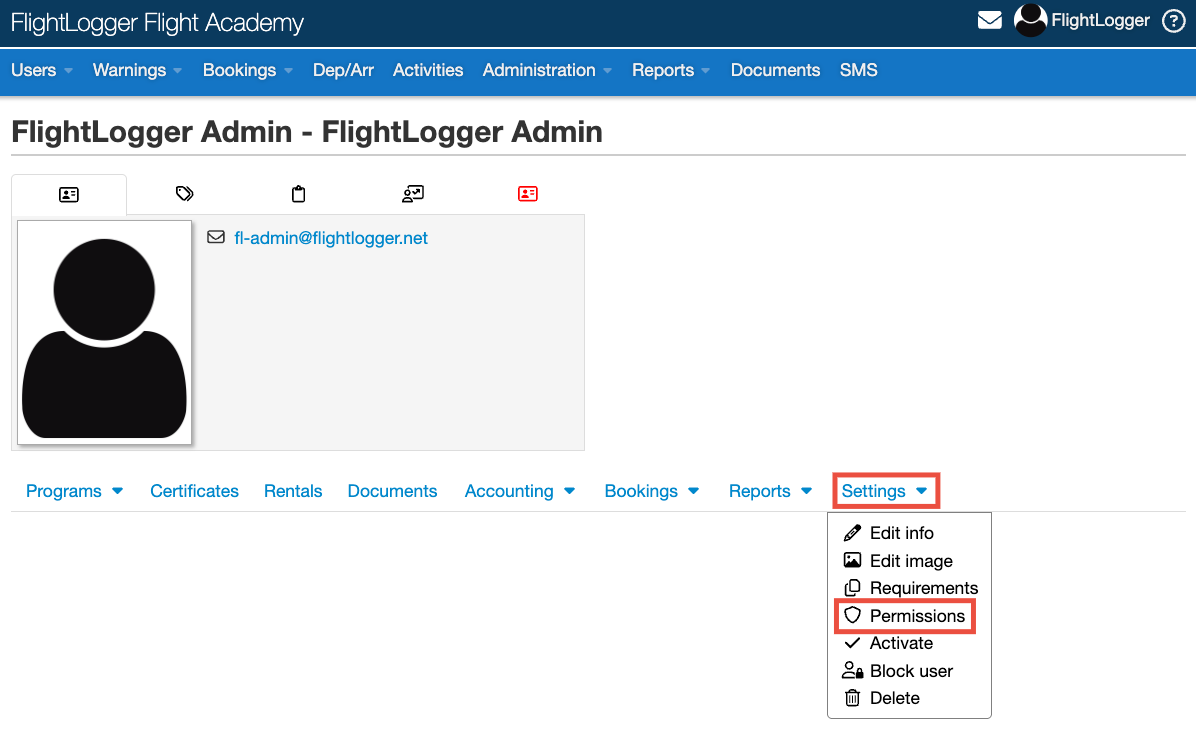Open the mail envelope icon in header
This screenshot has height=745, width=1196.
989,21
